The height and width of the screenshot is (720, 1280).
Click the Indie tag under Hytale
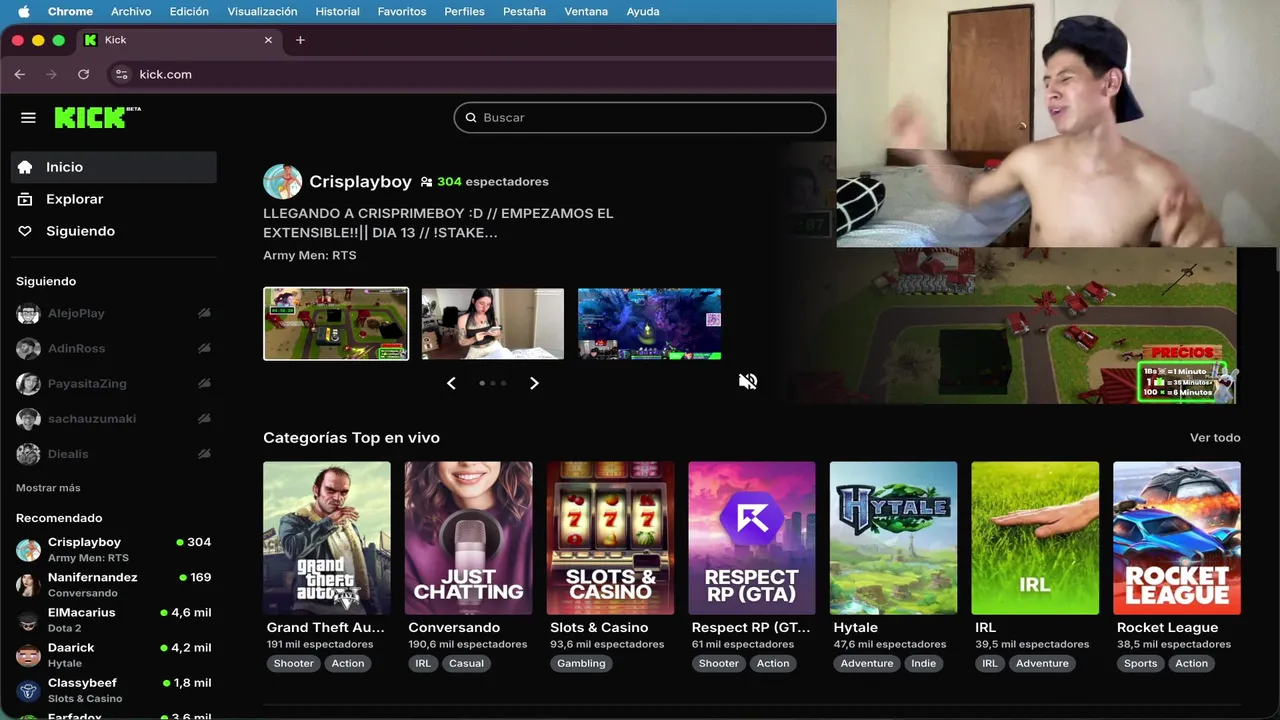pos(924,663)
